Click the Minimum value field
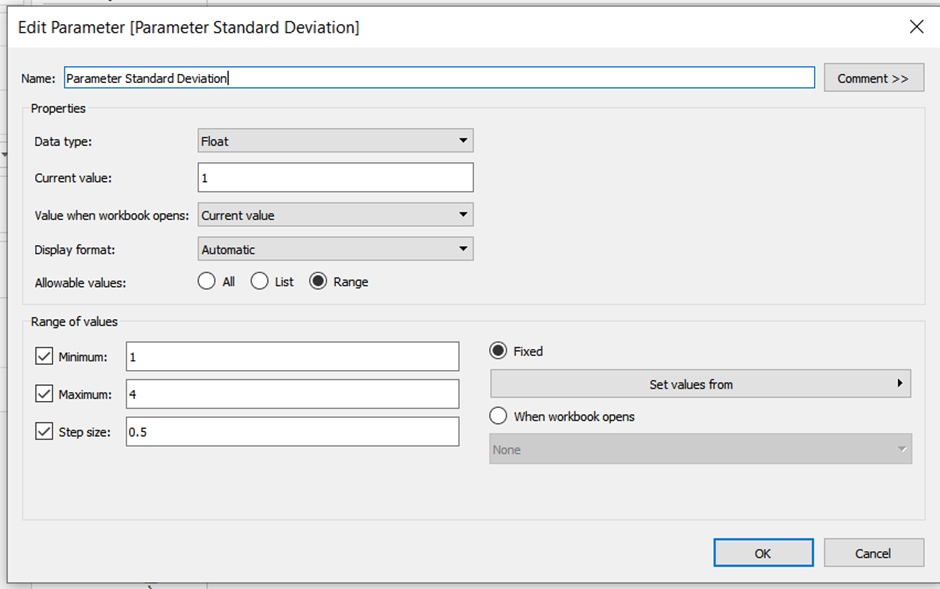This screenshot has width=940, height=589. pos(292,356)
